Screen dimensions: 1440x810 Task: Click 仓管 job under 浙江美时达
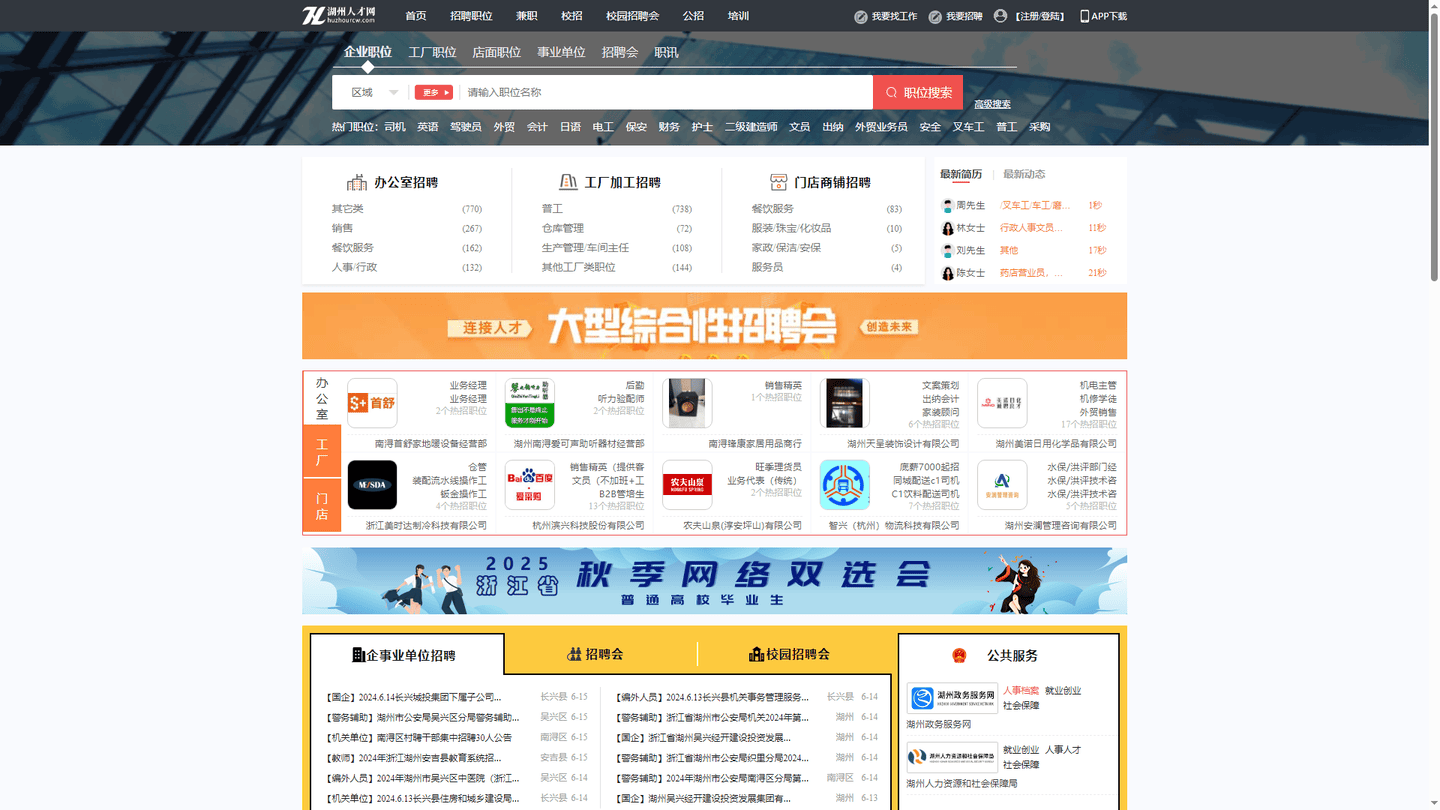click(477, 467)
